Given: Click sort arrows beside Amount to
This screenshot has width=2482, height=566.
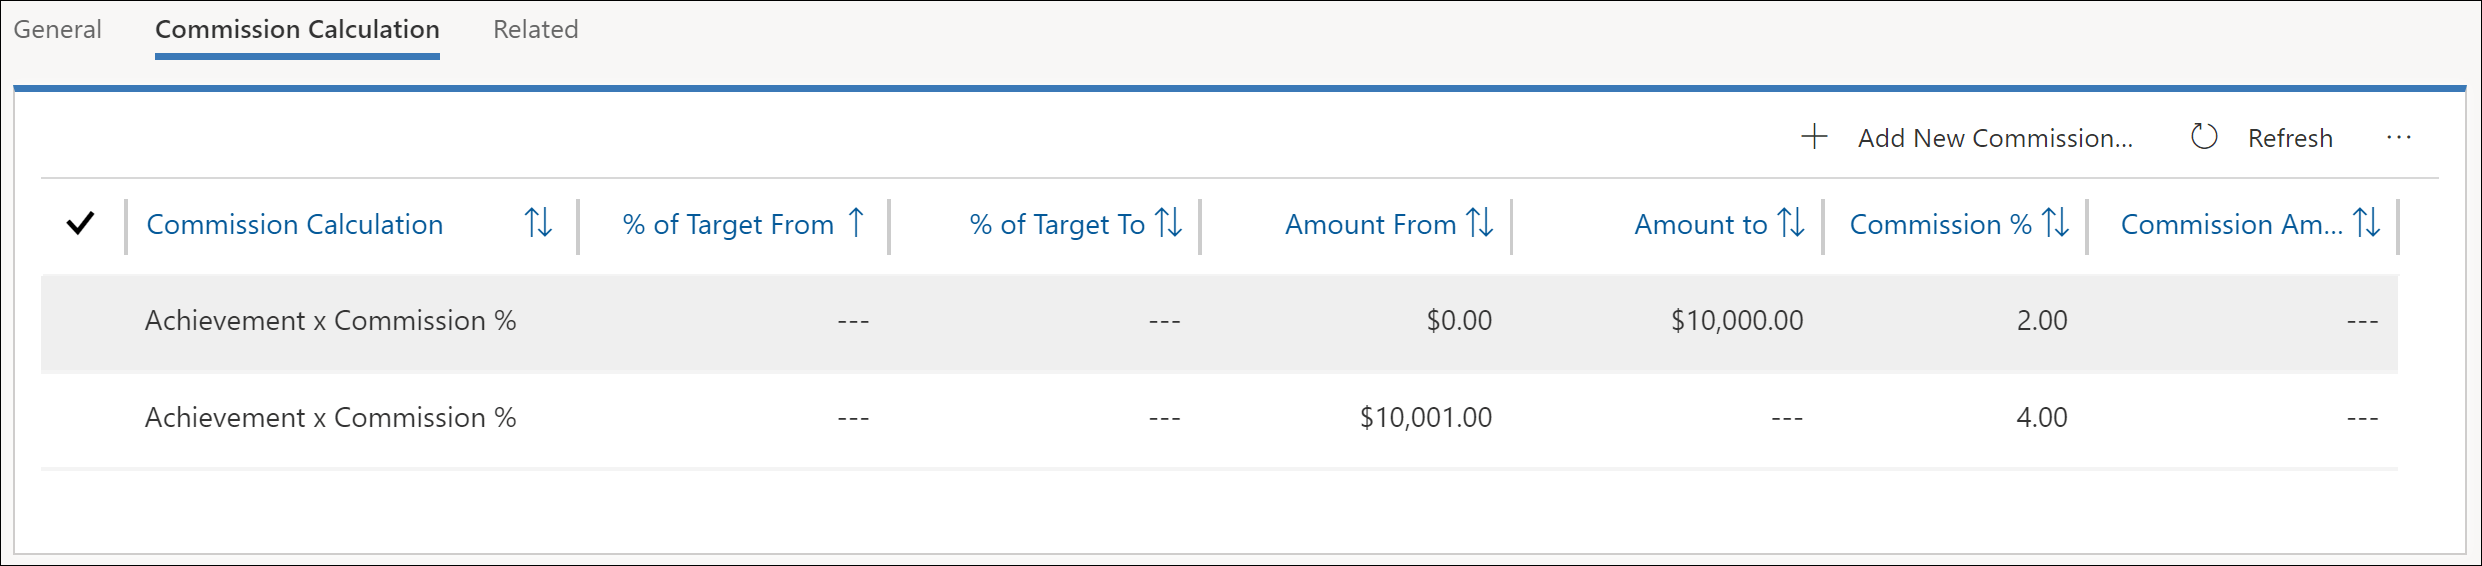Looking at the screenshot, I should (1791, 222).
